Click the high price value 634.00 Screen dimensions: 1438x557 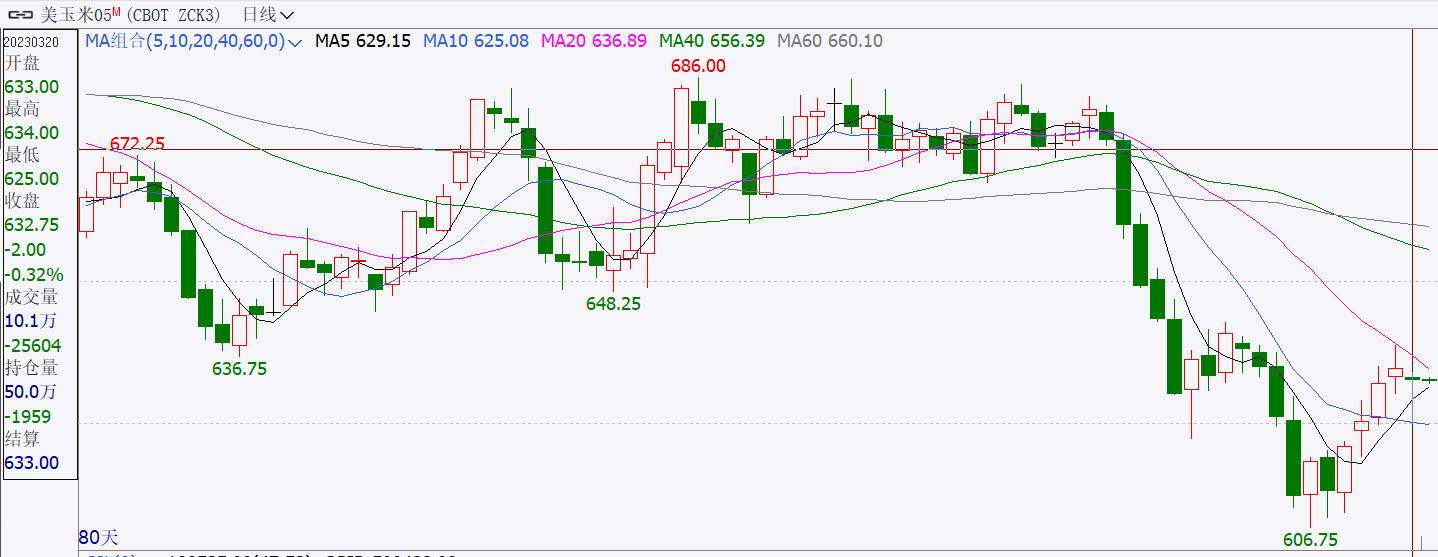(31, 133)
